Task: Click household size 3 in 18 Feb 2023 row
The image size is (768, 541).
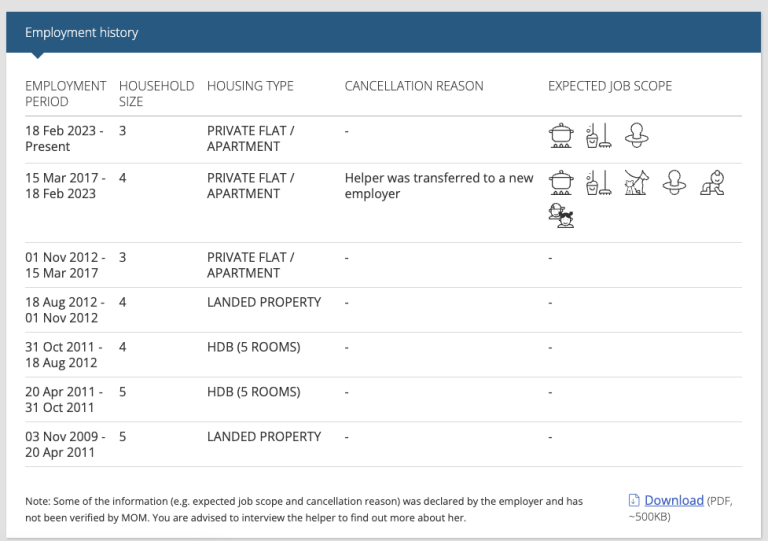Action: pos(122,131)
